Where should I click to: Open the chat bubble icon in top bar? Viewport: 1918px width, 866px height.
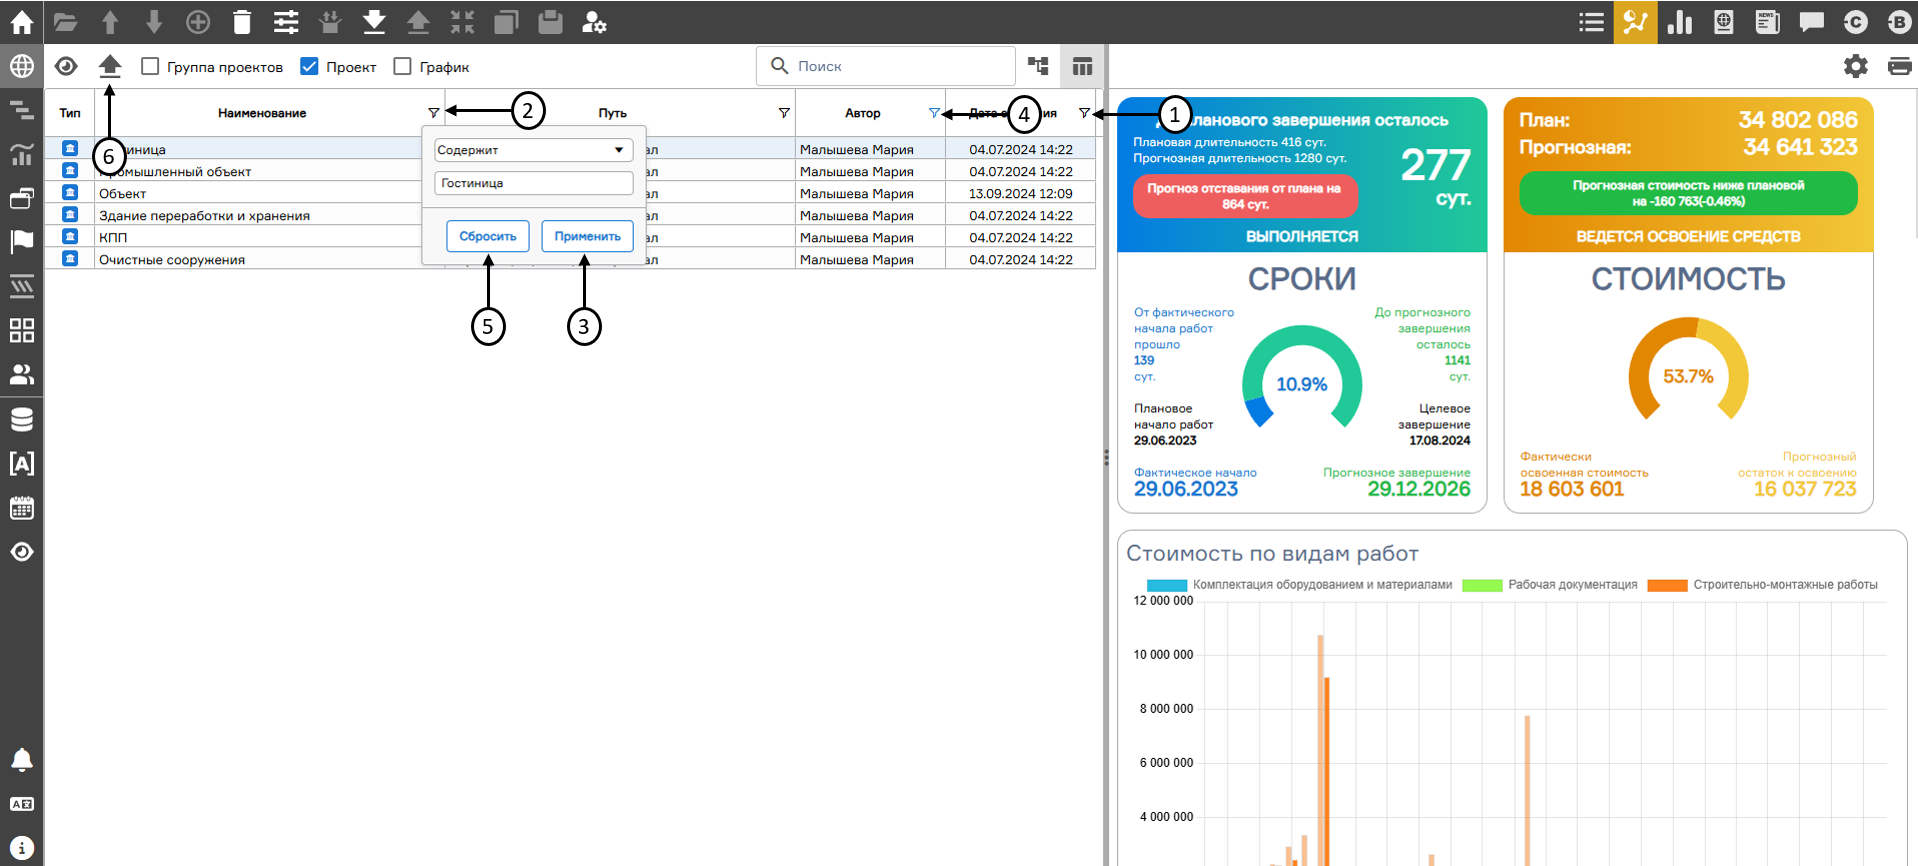click(1812, 22)
